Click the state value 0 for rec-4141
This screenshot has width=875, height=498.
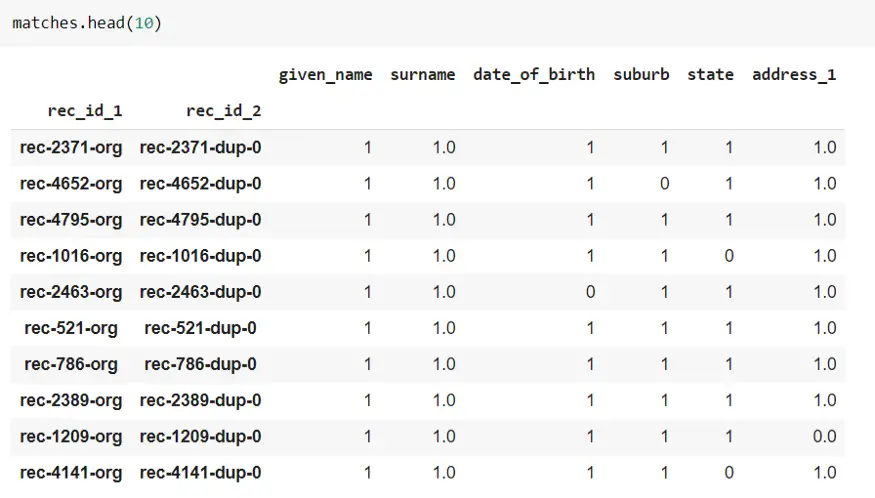(x=729, y=473)
